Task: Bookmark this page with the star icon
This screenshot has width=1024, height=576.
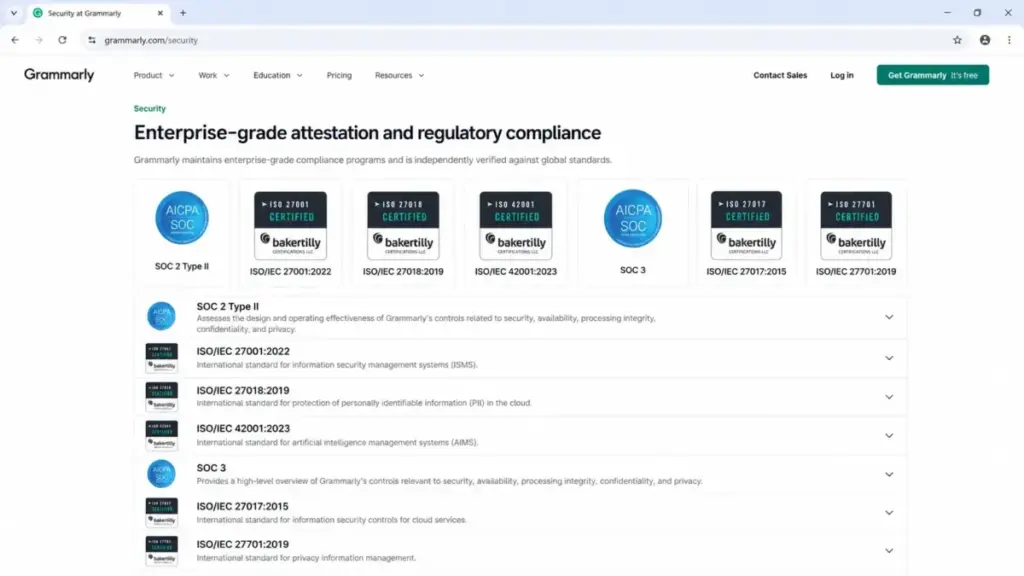Action: (957, 40)
